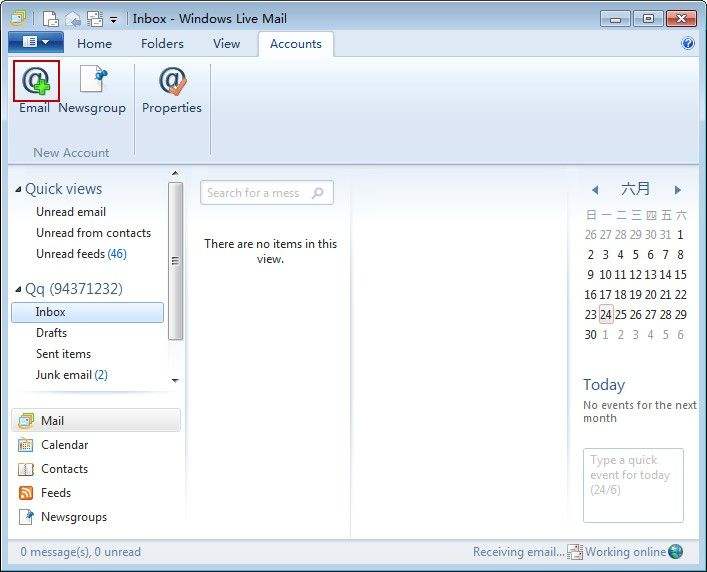
Task: Add a new Newsgroup account
Action: coord(92,88)
